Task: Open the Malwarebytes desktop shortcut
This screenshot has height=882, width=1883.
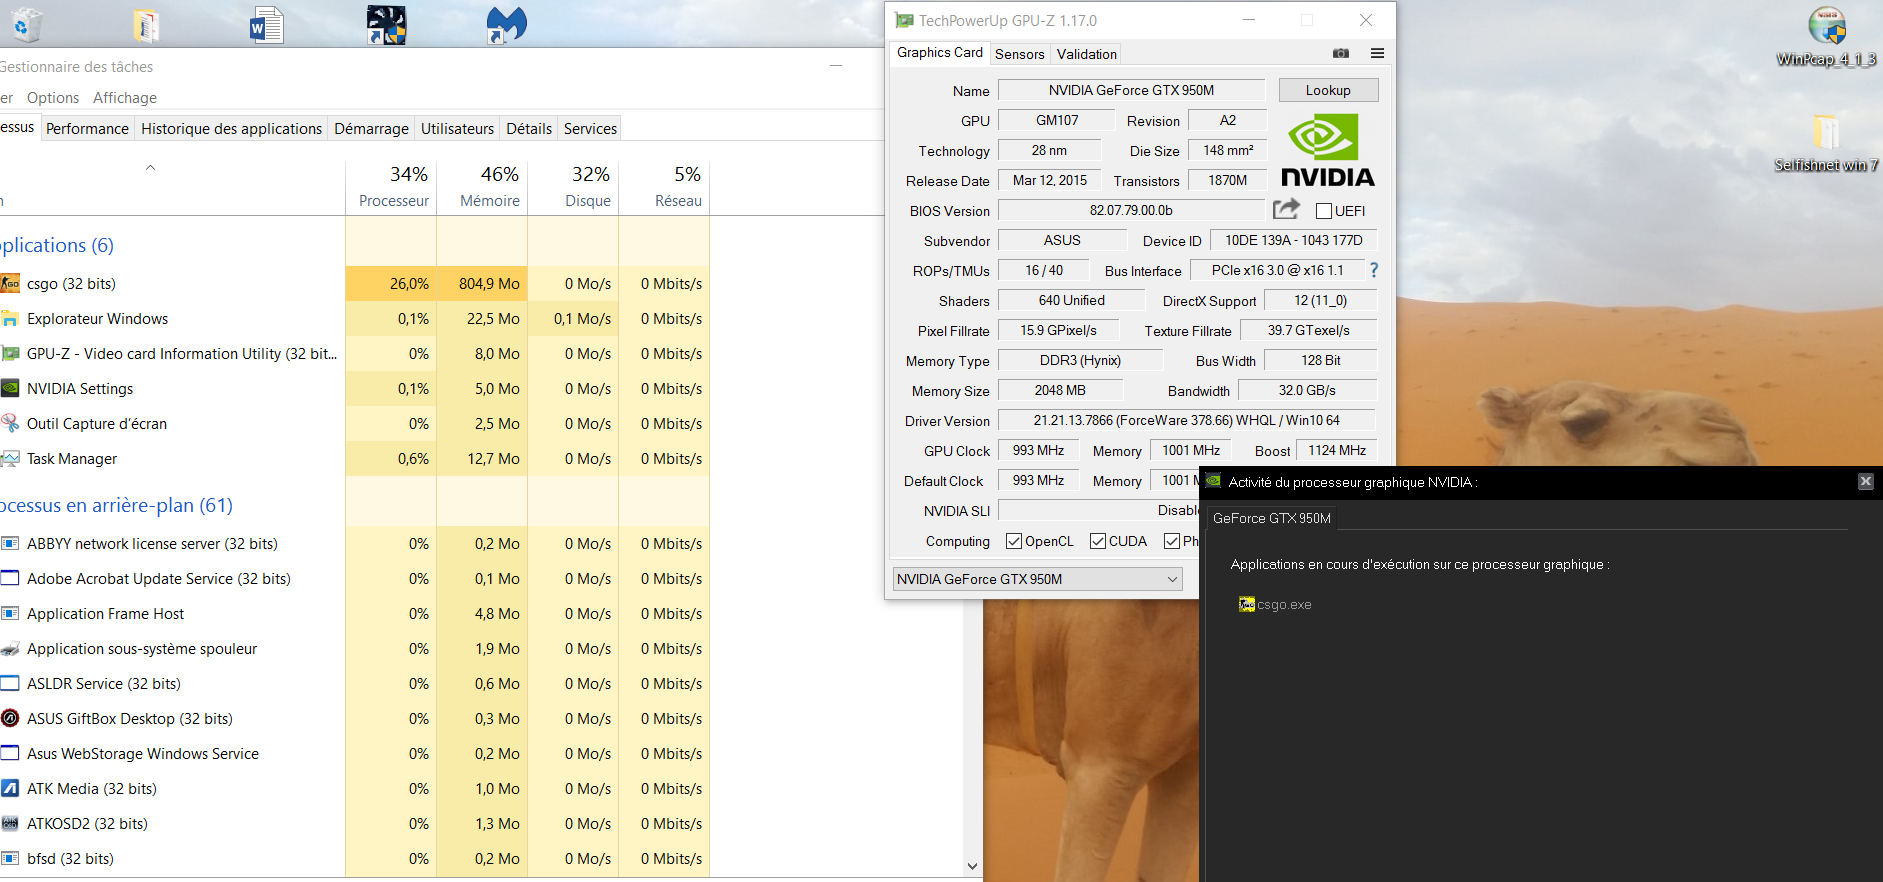Action: click(x=506, y=25)
